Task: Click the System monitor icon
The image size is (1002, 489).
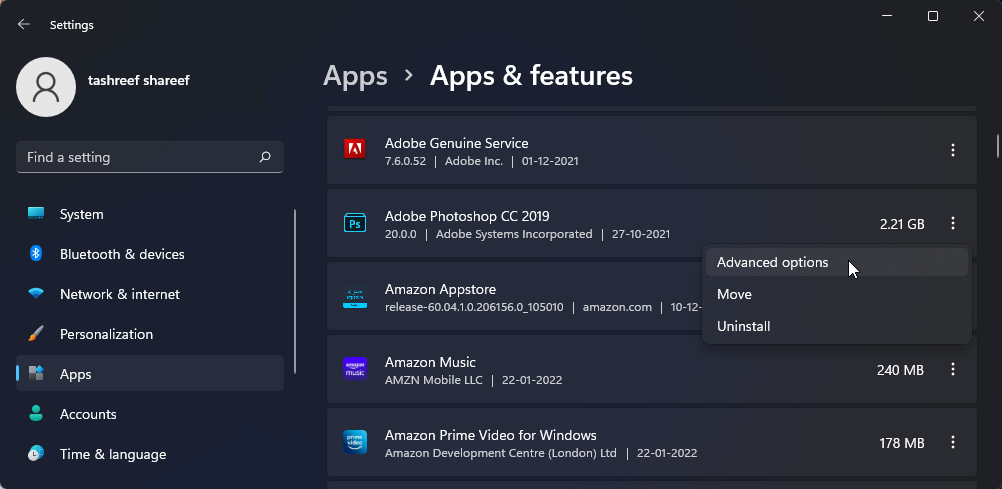Action: pyautogui.click(x=36, y=213)
